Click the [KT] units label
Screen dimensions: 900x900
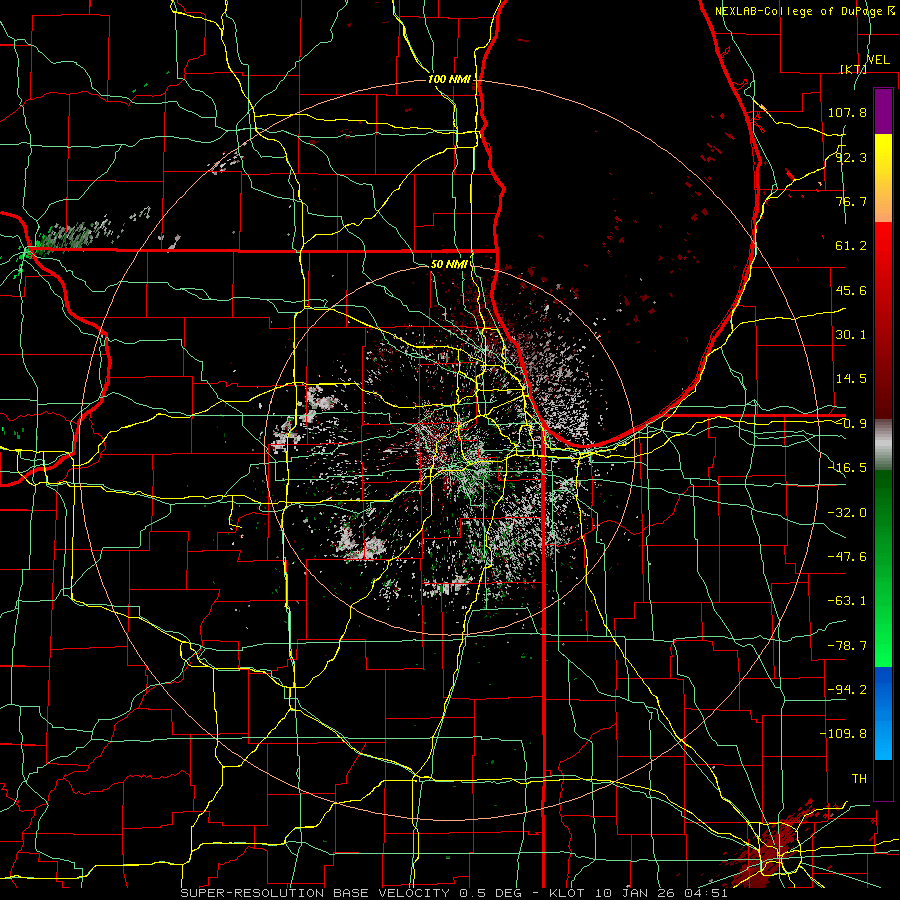853,69
